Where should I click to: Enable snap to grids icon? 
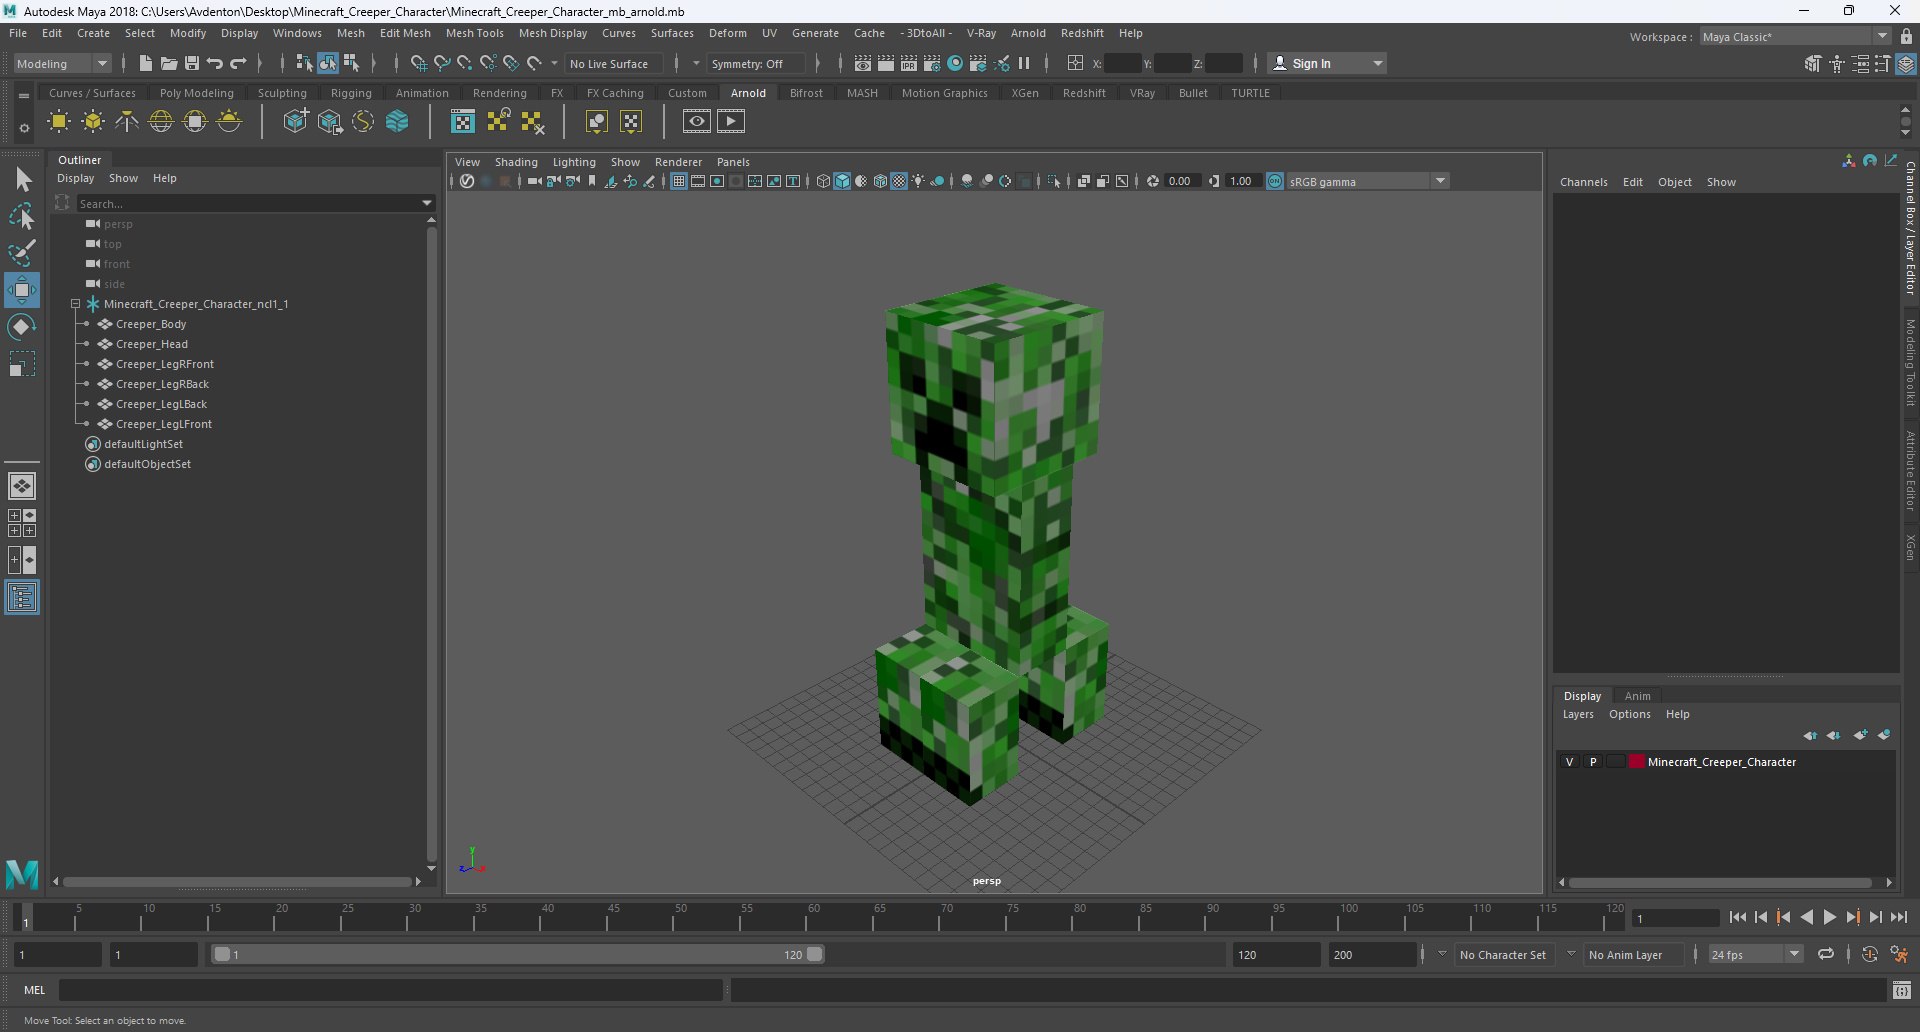418,63
